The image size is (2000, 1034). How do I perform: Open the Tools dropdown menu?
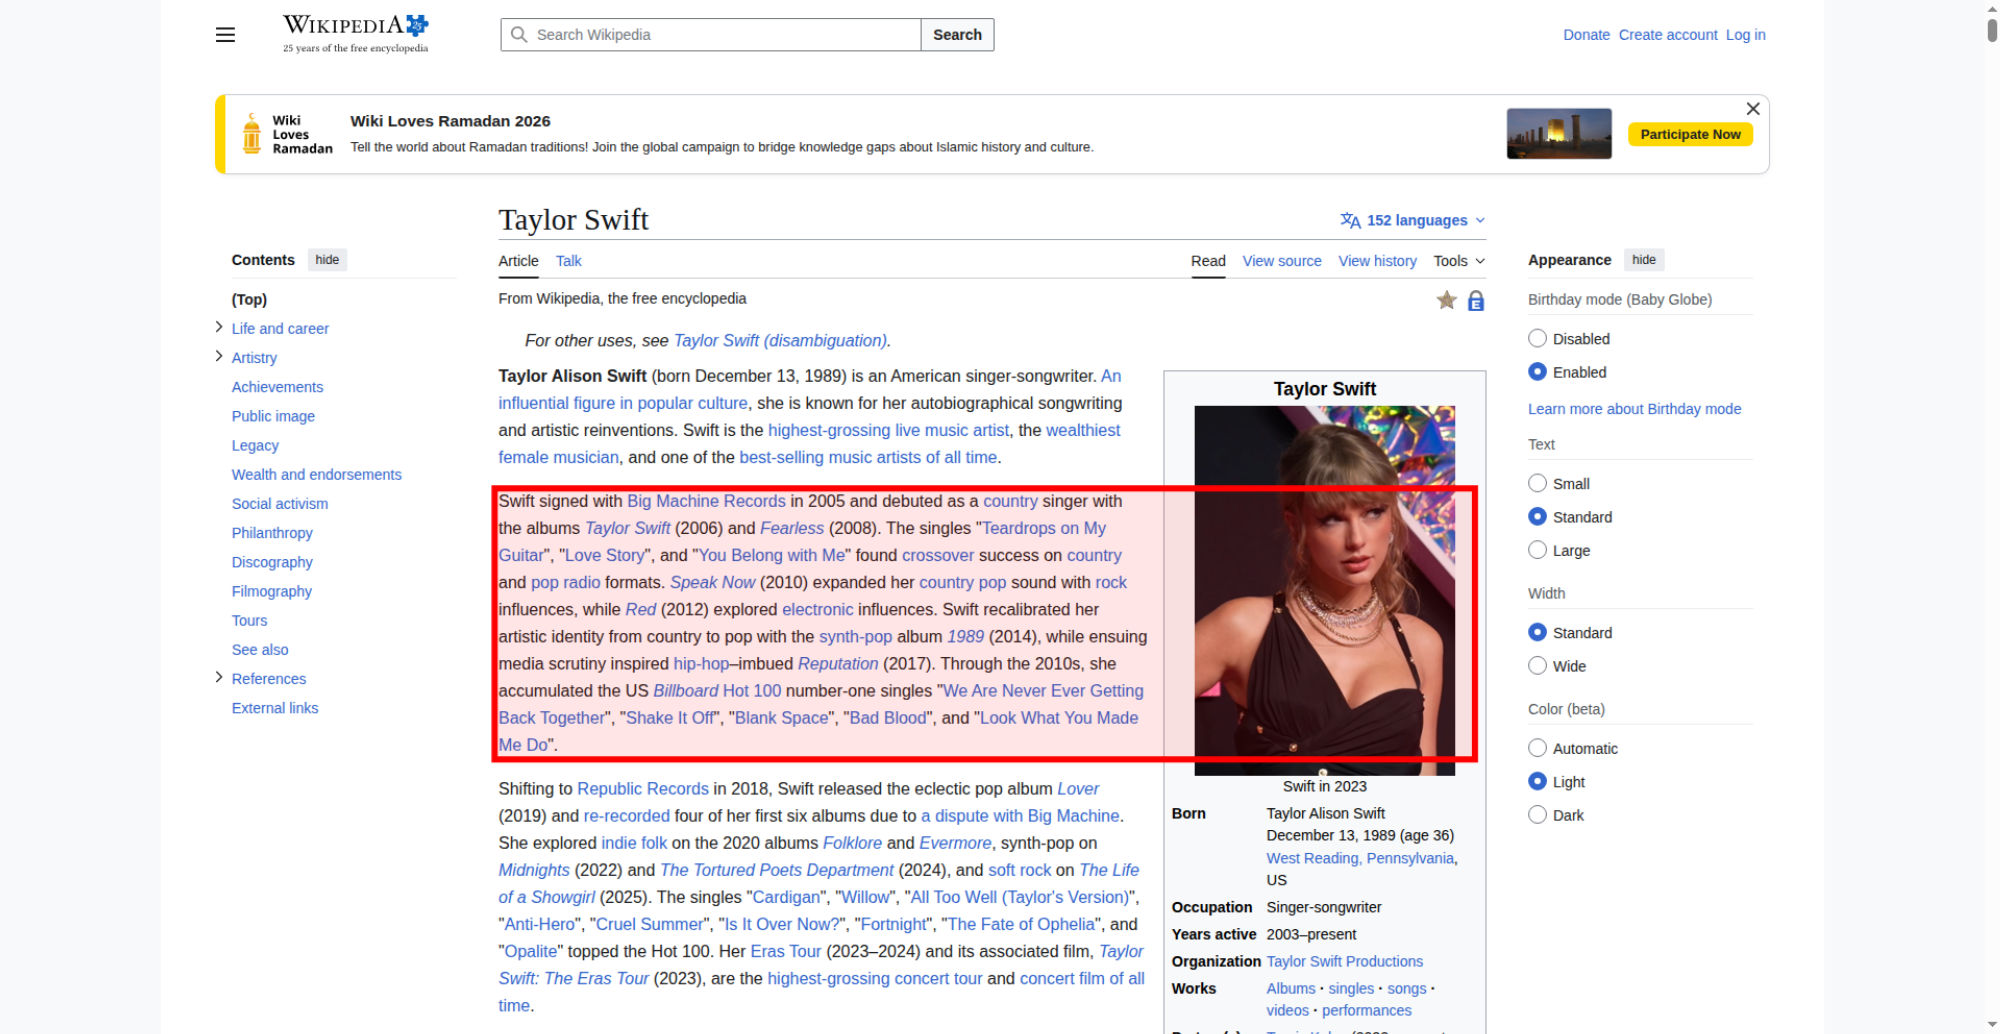[x=1458, y=261]
